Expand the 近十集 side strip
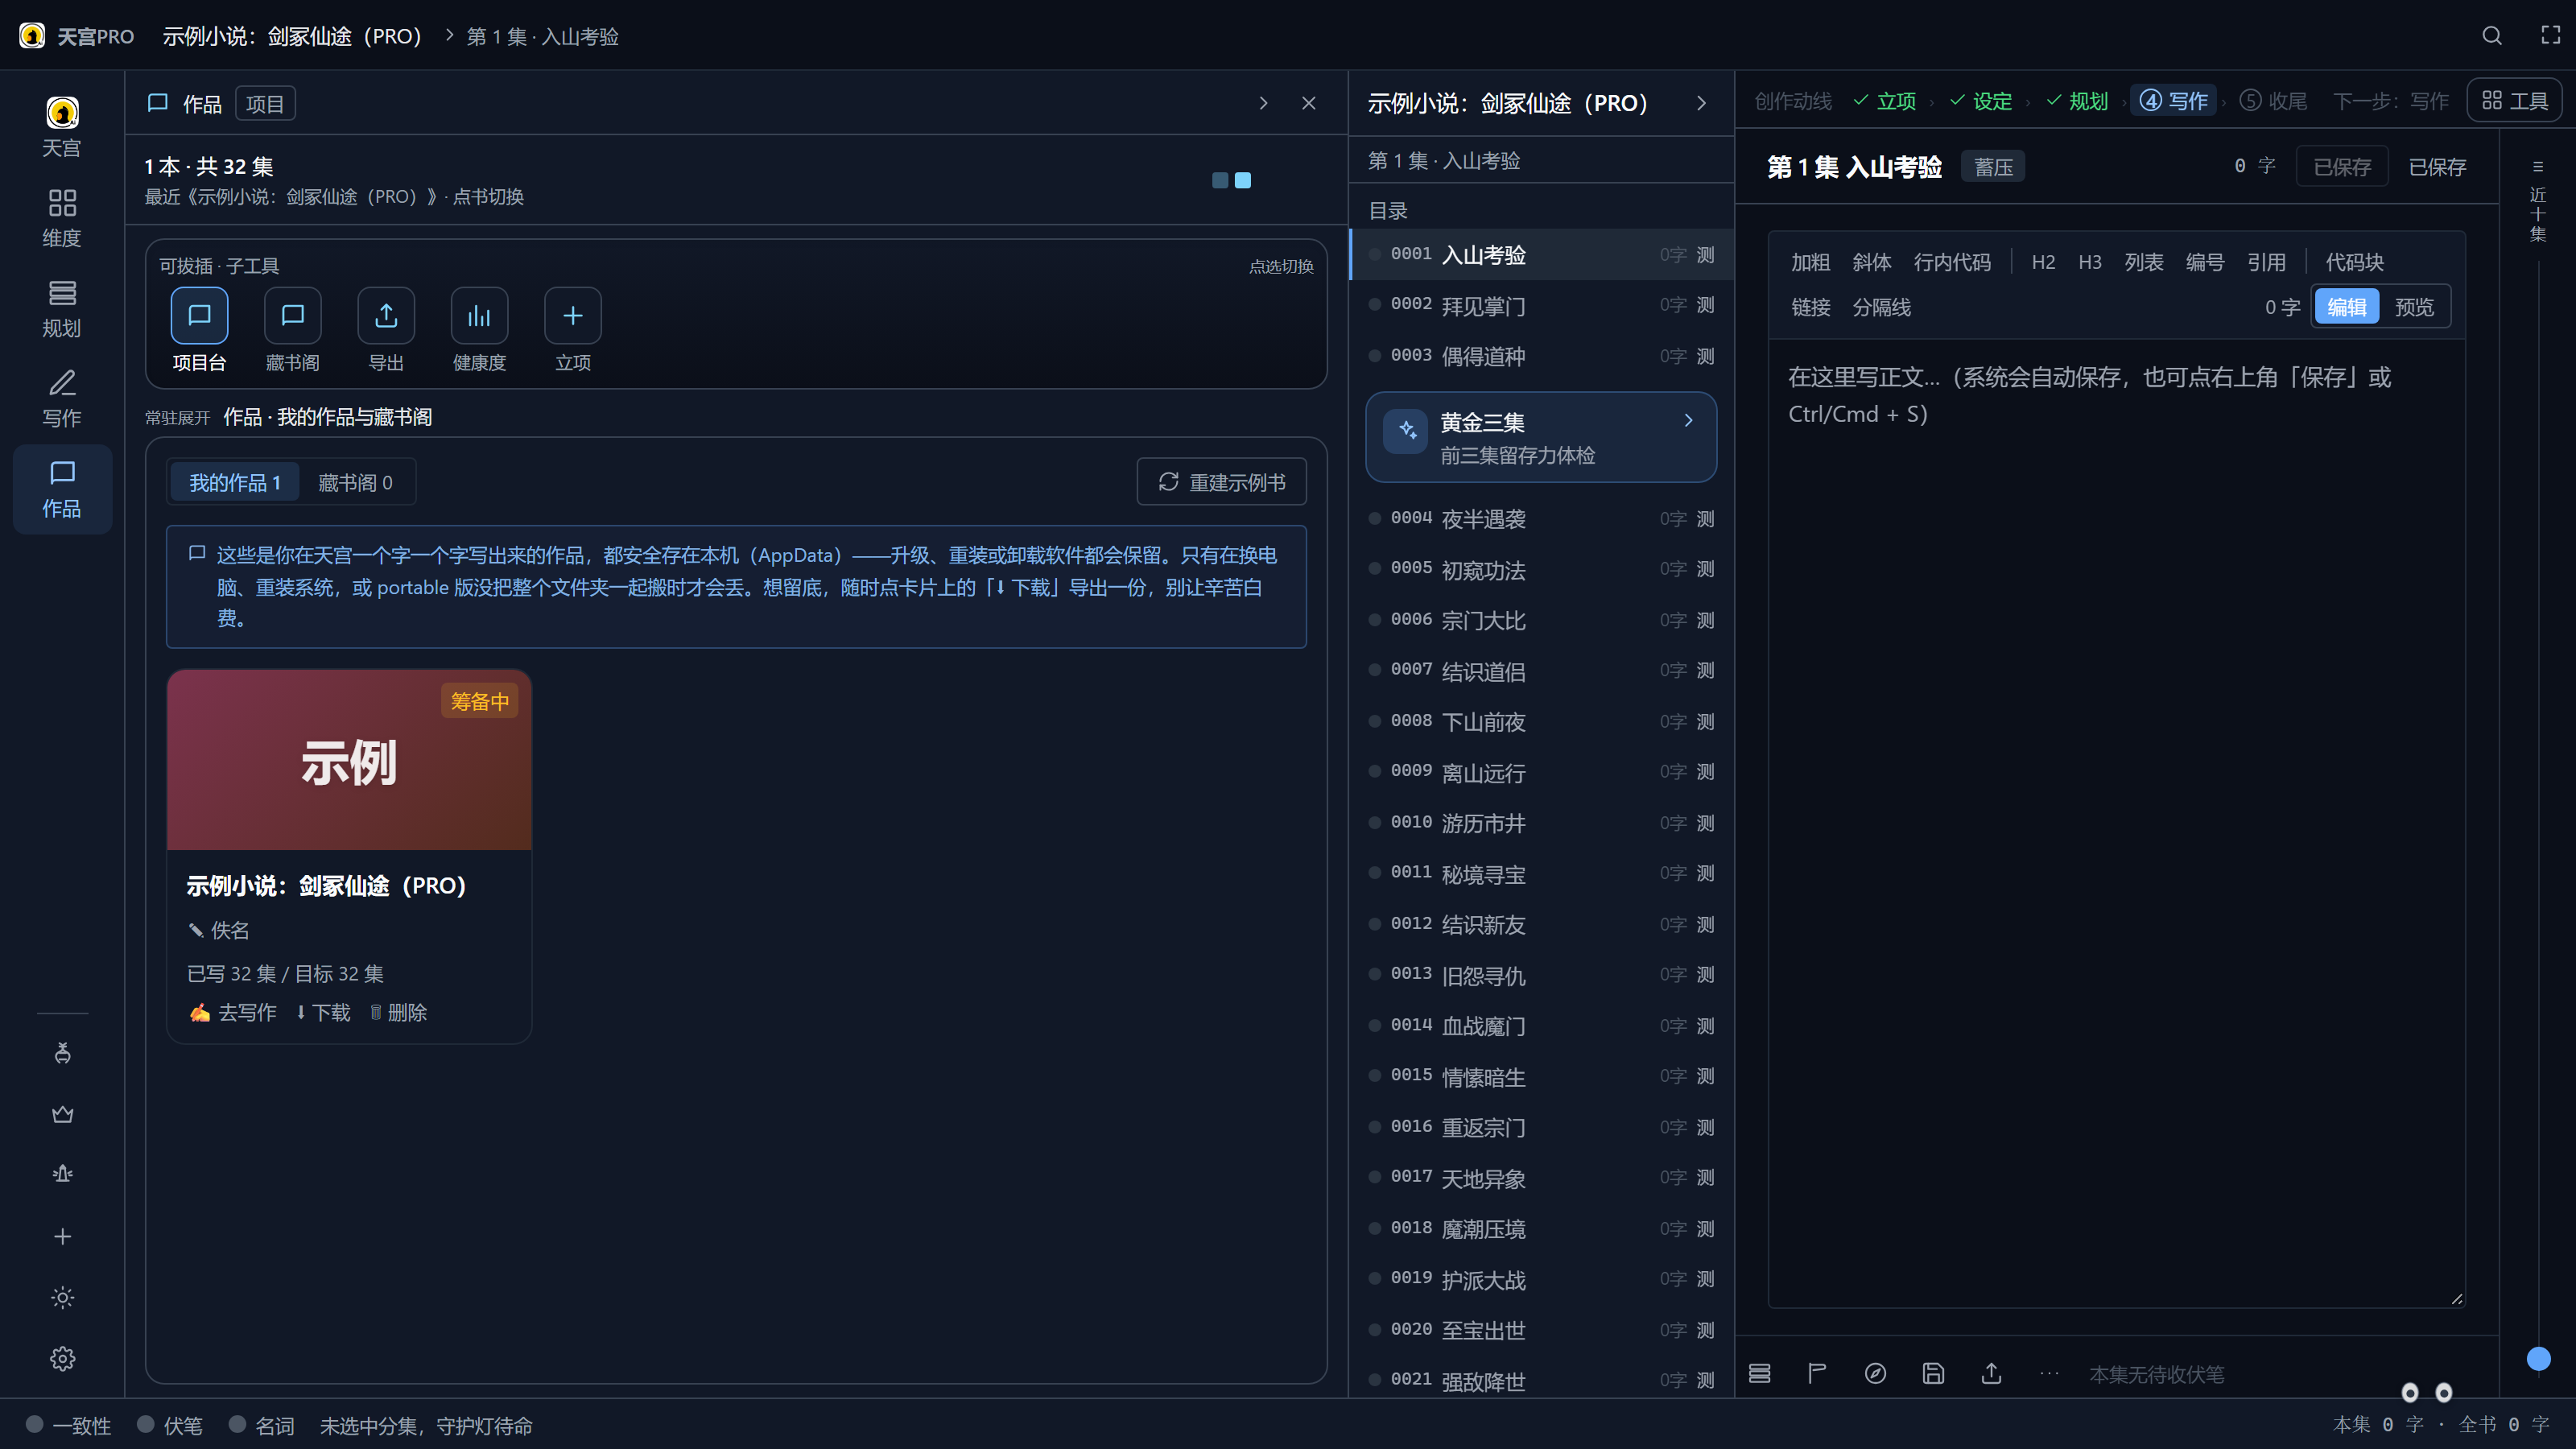2576x1449 pixels. click(2537, 201)
